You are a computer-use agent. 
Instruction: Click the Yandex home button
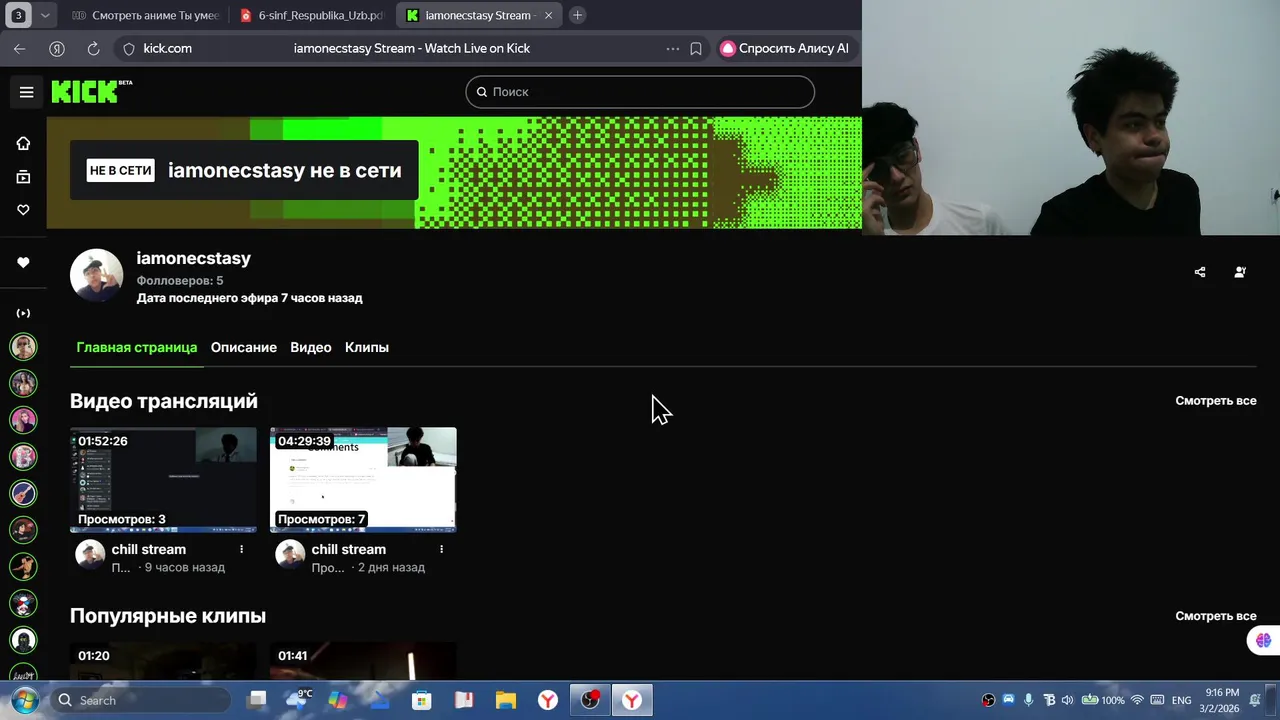click(x=57, y=48)
